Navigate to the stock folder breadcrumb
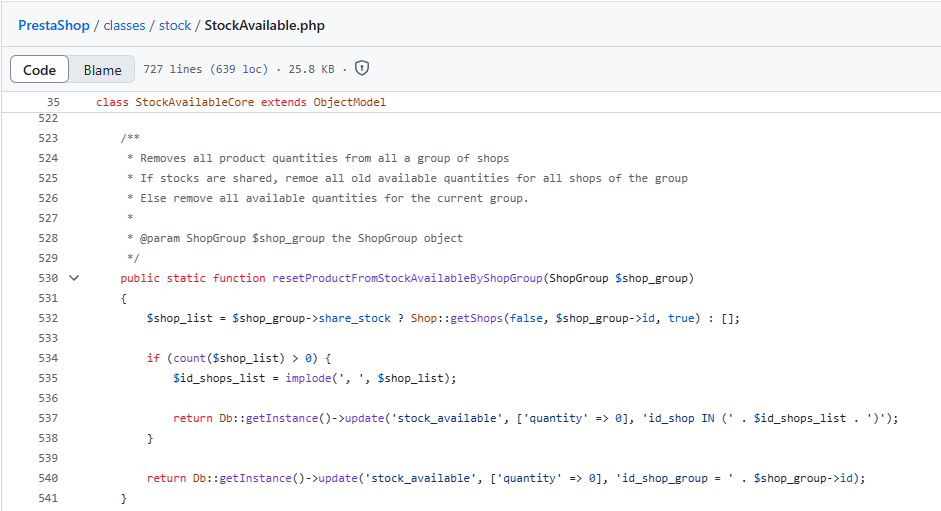The height and width of the screenshot is (511, 941). 175,25
